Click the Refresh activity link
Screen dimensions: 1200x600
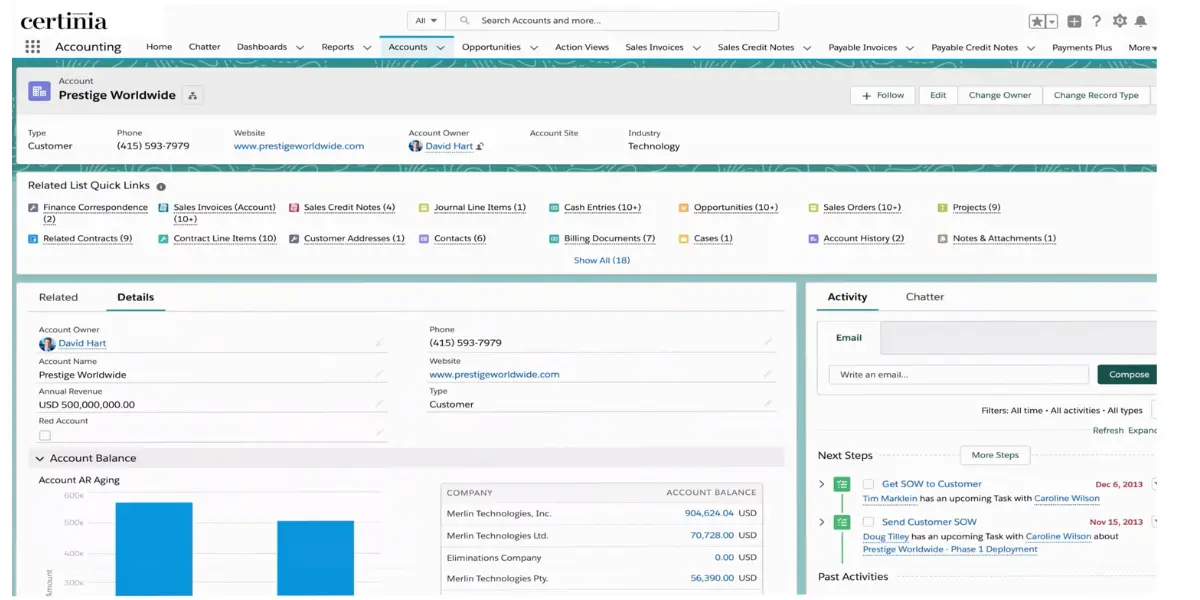pyautogui.click(x=1108, y=430)
